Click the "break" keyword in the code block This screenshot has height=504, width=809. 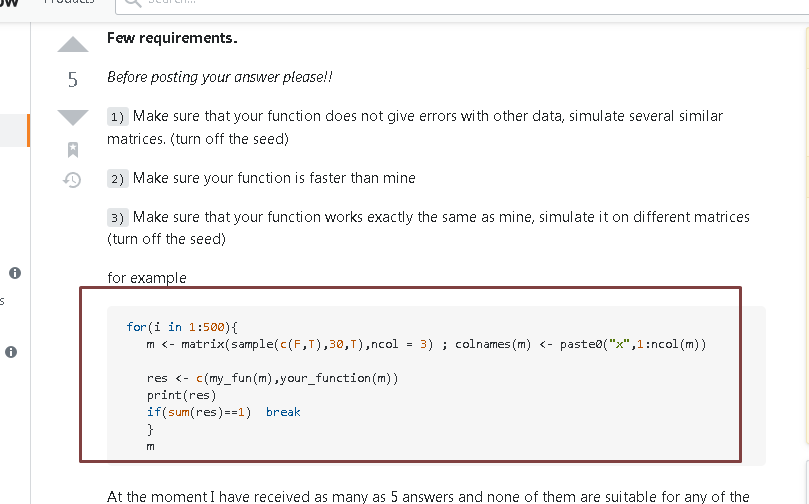click(283, 412)
